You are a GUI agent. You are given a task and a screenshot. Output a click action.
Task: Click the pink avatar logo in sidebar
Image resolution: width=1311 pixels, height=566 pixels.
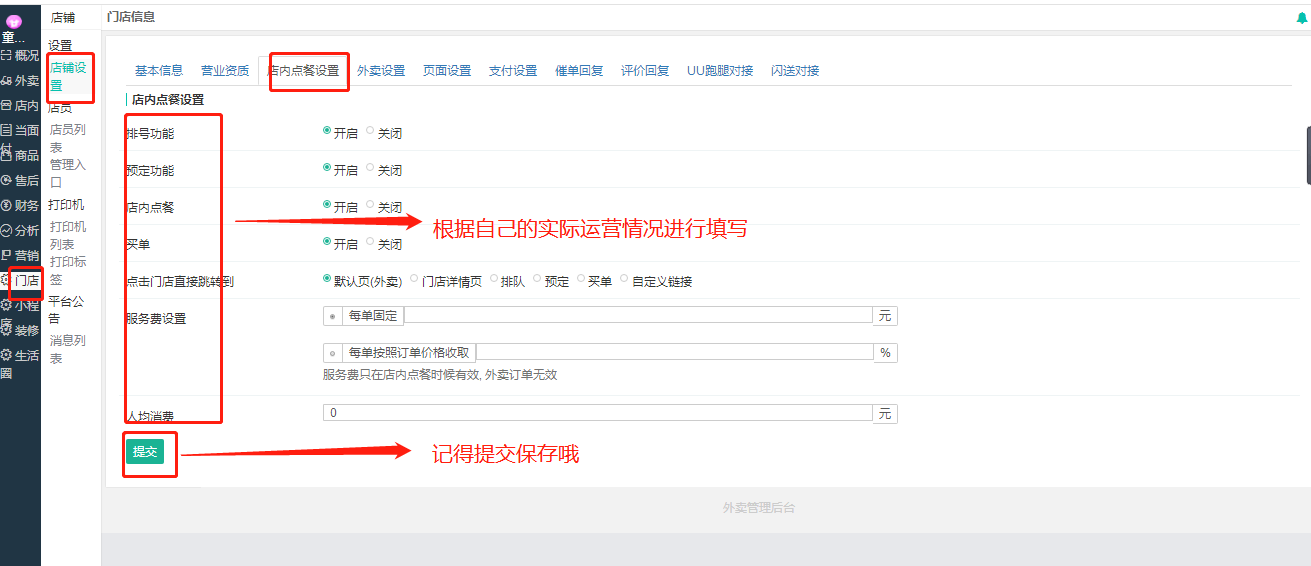pos(14,21)
